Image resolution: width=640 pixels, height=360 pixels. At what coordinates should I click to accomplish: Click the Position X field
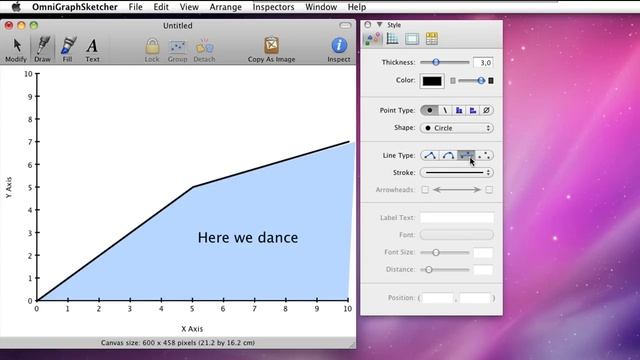click(x=438, y=298)
